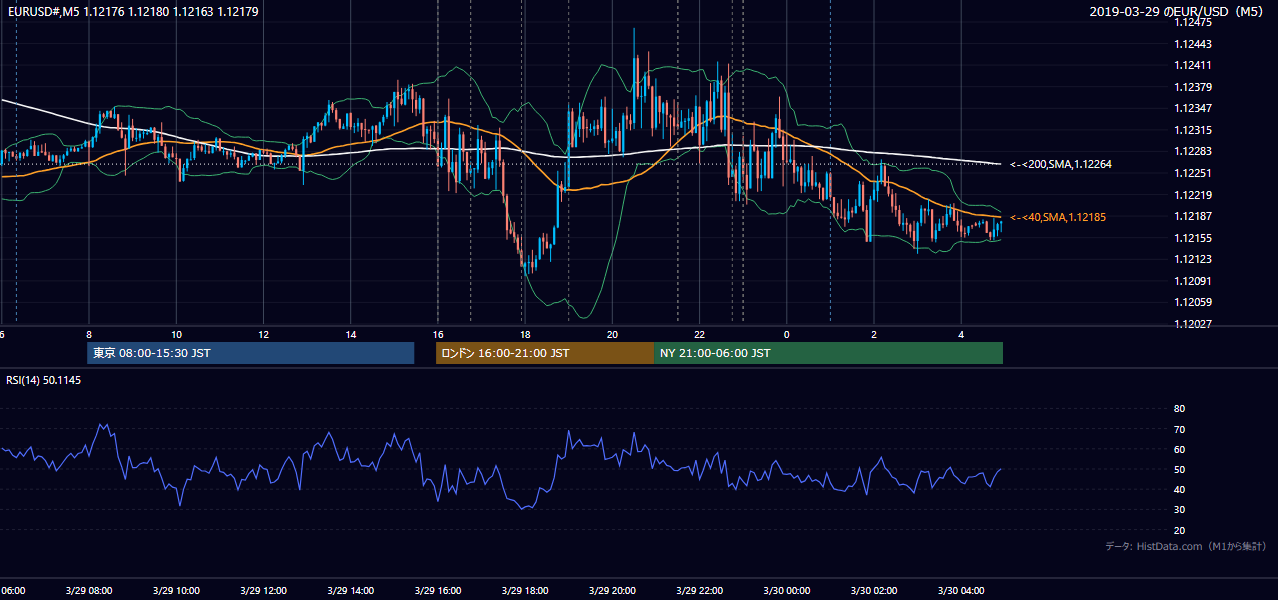The height and width of the screenshot is (600, 1278).
Task: Click price axis value 1.12123
Action: (1194, 259)
